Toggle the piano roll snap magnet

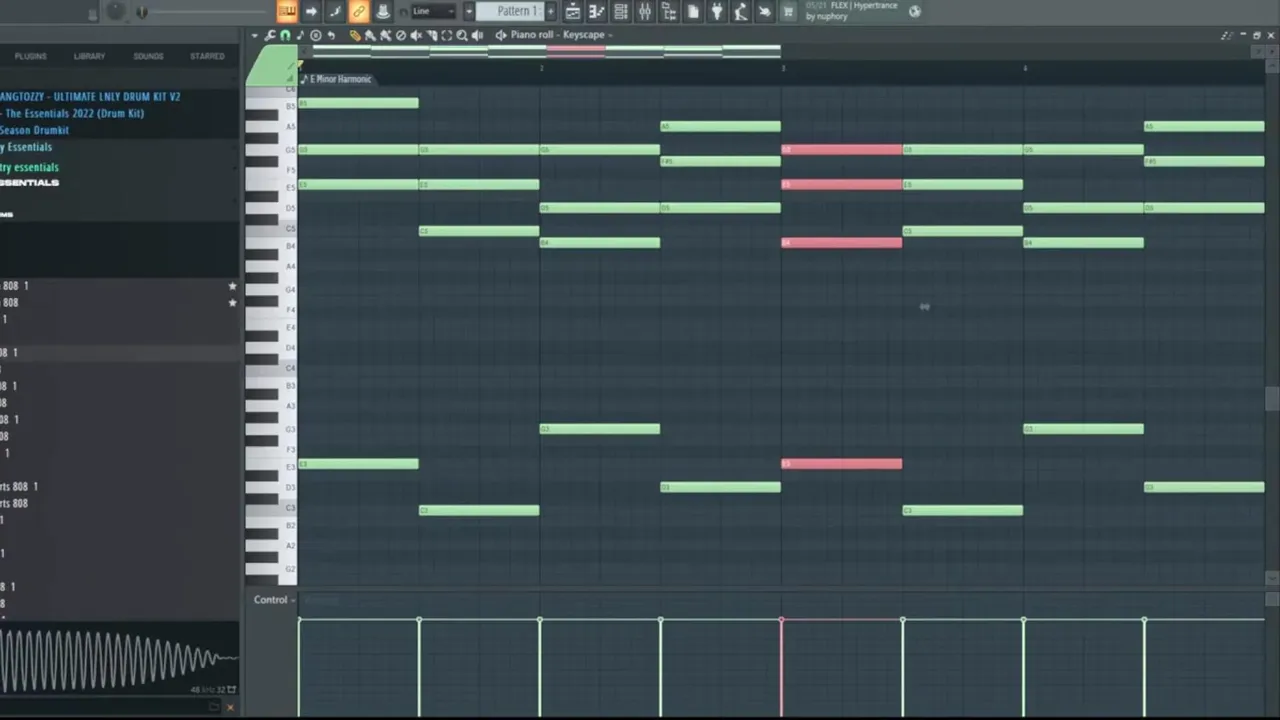click(285, 35)
